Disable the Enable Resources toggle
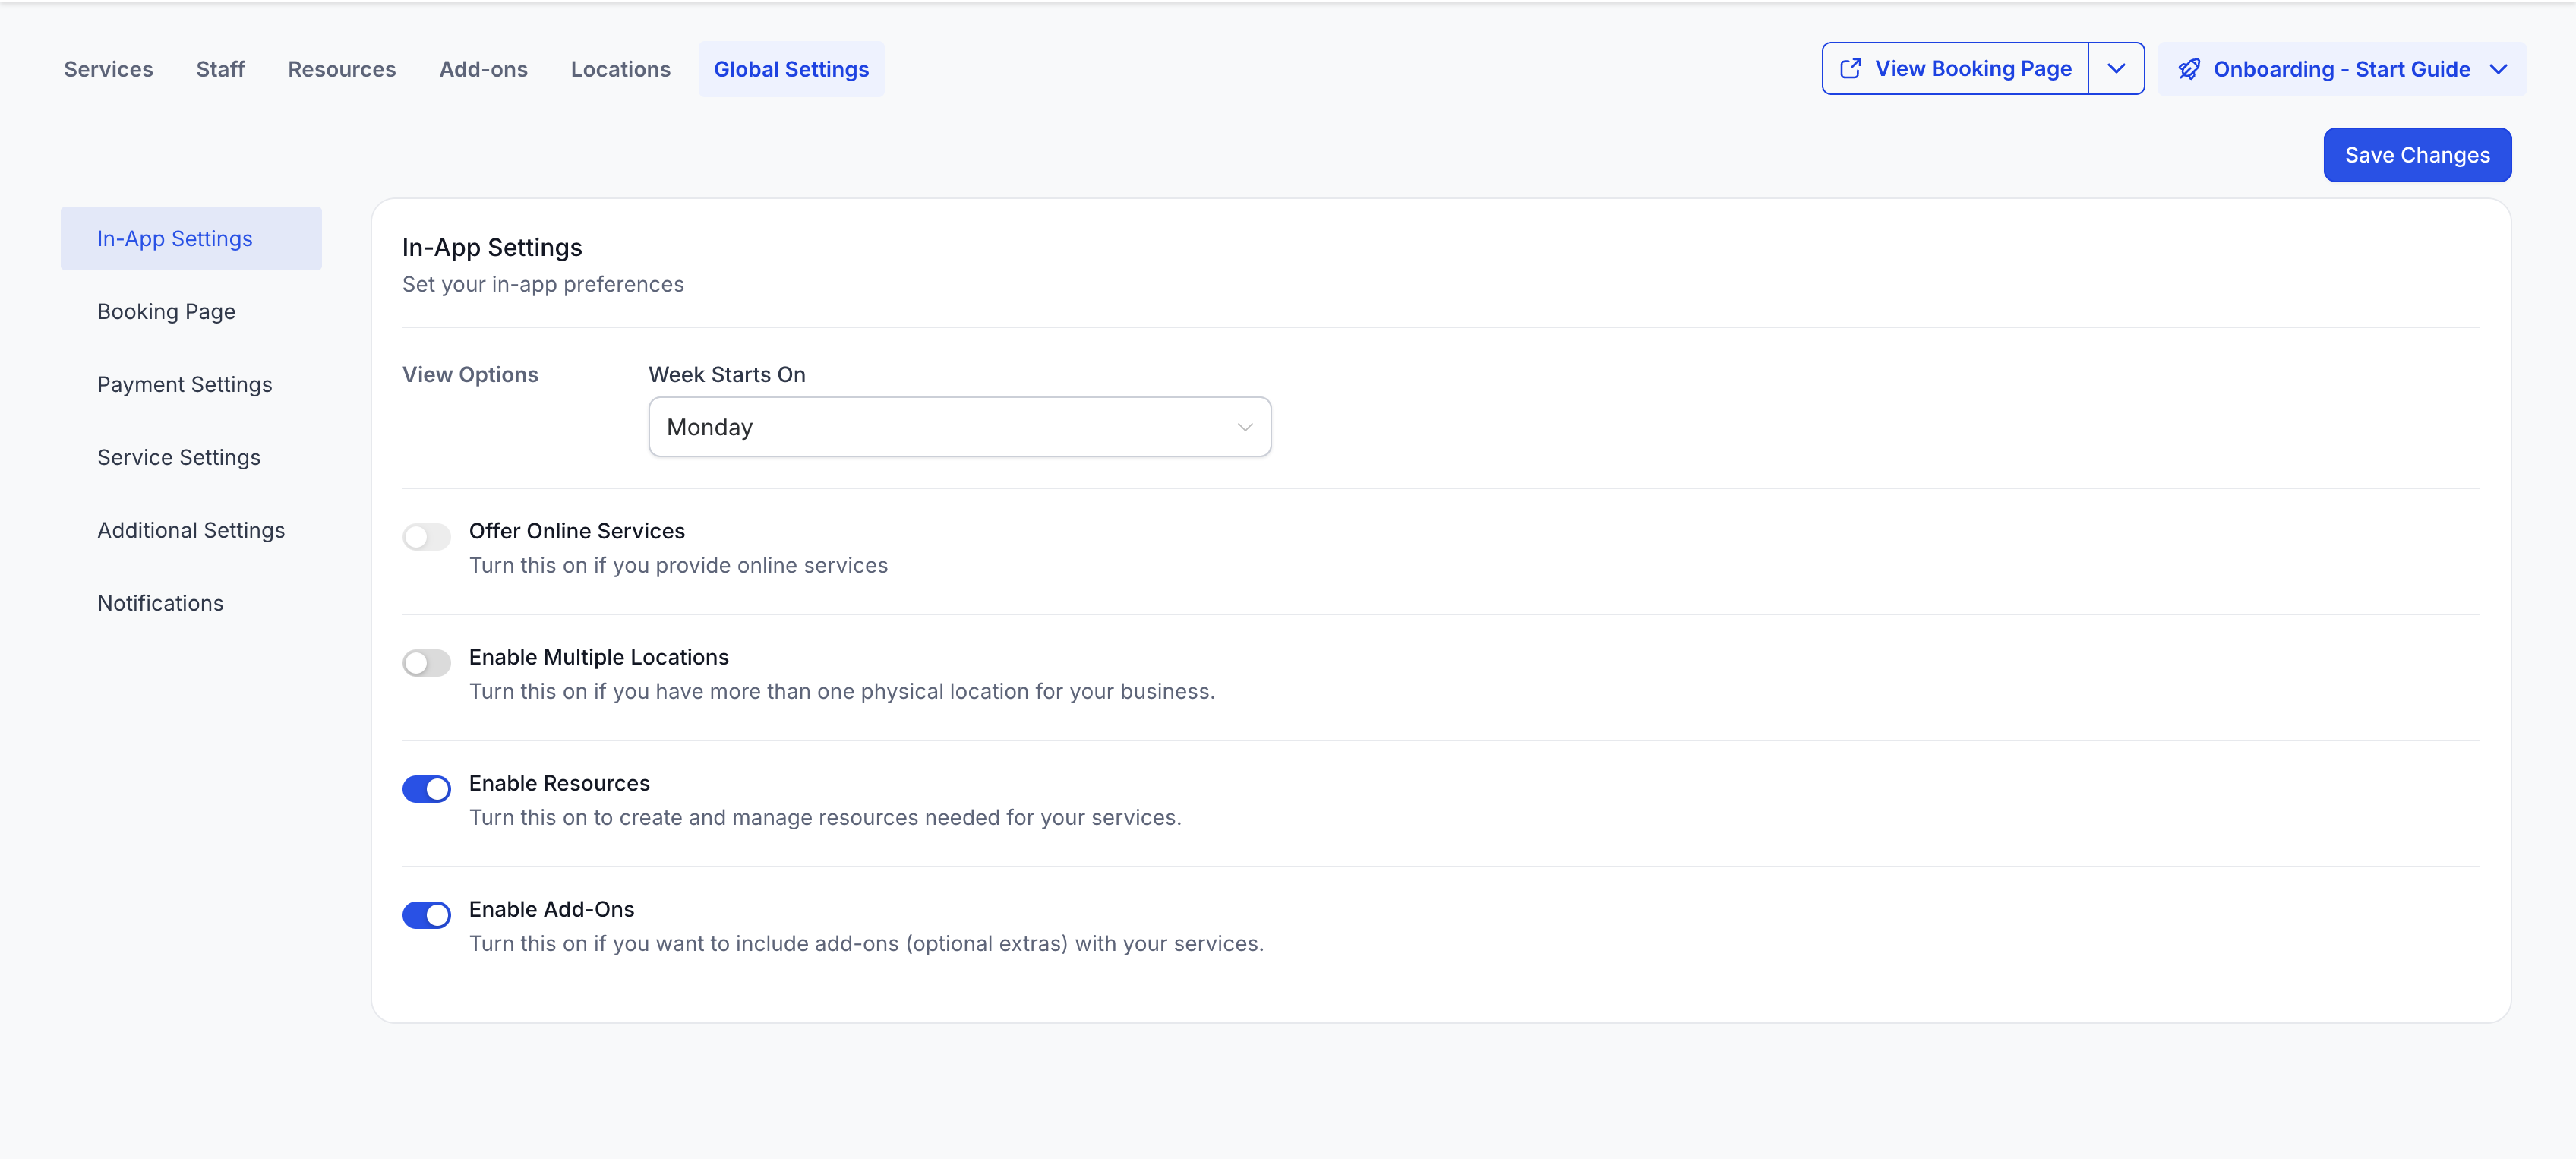Image resolution: width=2576 pixels, height=1159 pixels. click(x=426, y=789)
